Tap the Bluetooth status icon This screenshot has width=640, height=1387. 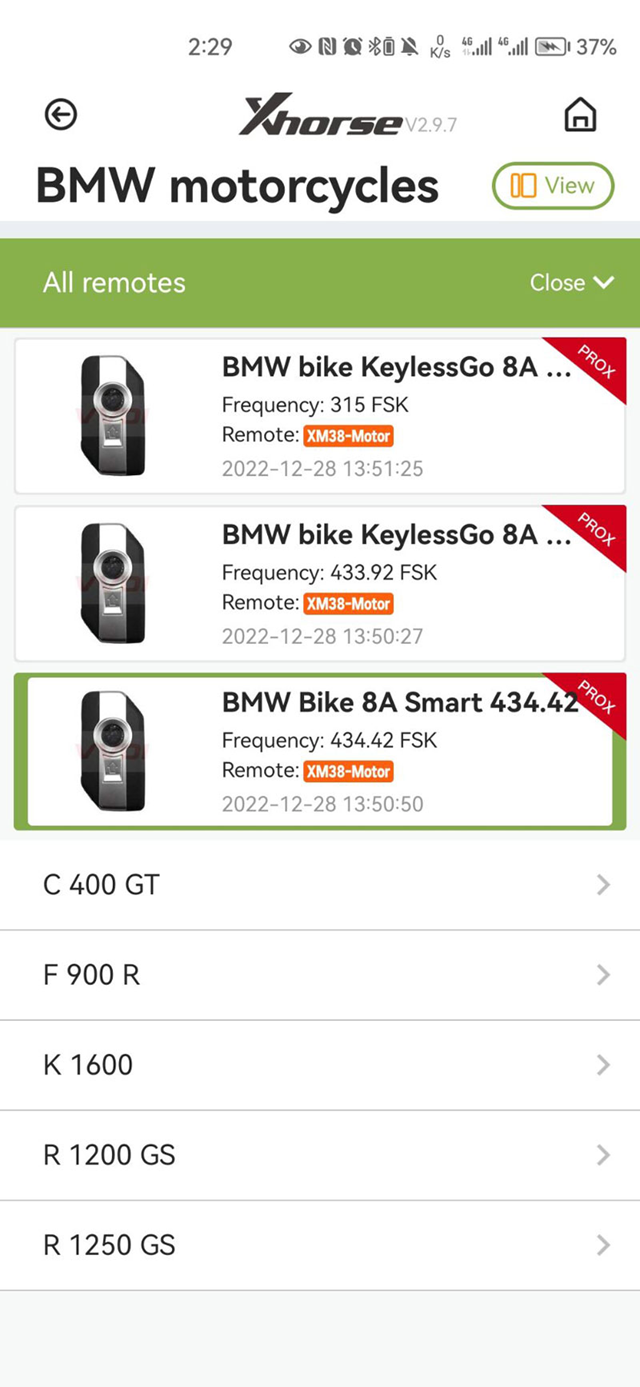click(x=375, y=47)
